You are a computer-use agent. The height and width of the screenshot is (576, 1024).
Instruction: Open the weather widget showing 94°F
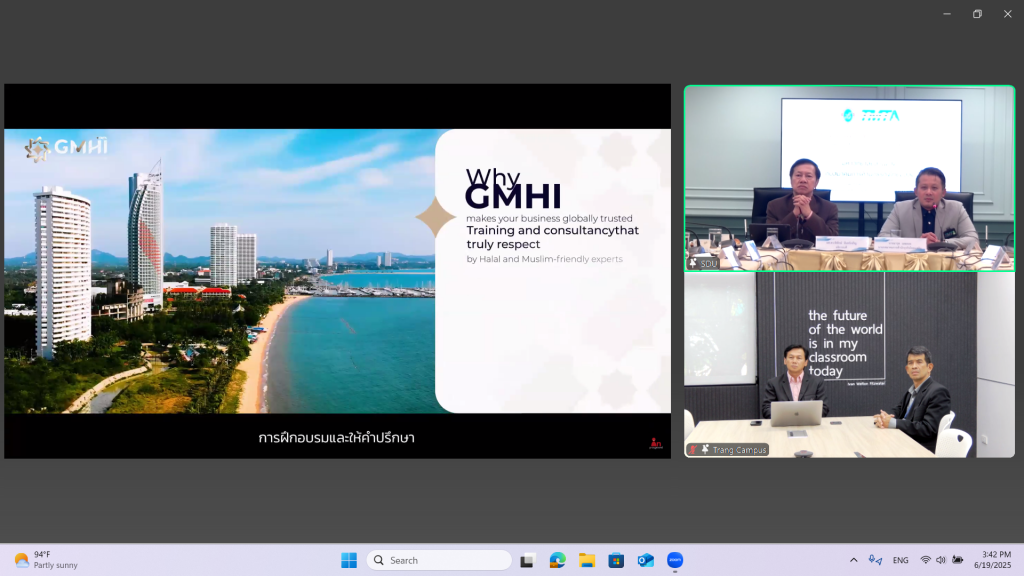[45, 560]
